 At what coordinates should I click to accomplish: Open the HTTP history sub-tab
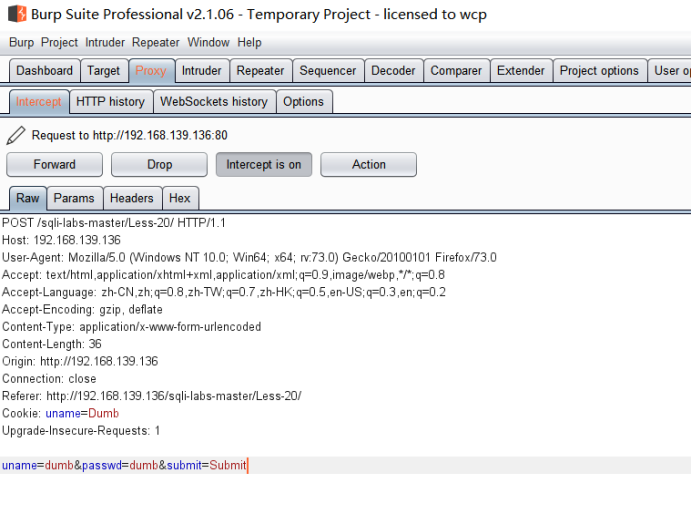[110, 101]
